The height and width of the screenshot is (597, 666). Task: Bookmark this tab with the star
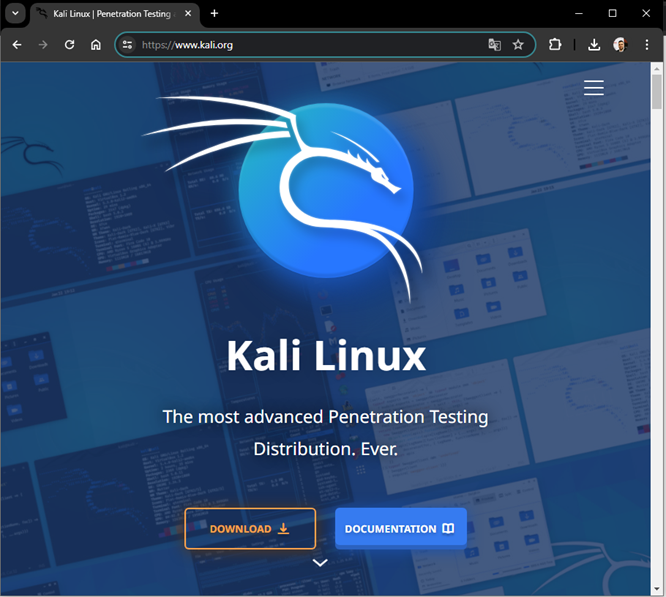tap(518, 45)
